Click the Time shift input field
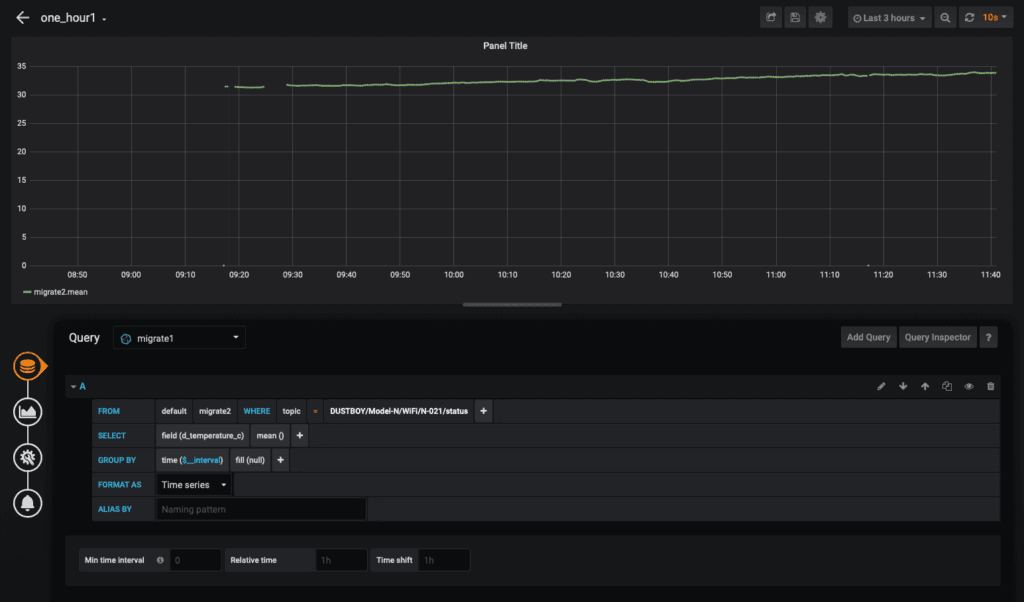Viewport: 1024px width, 602px height. (443, 560)
